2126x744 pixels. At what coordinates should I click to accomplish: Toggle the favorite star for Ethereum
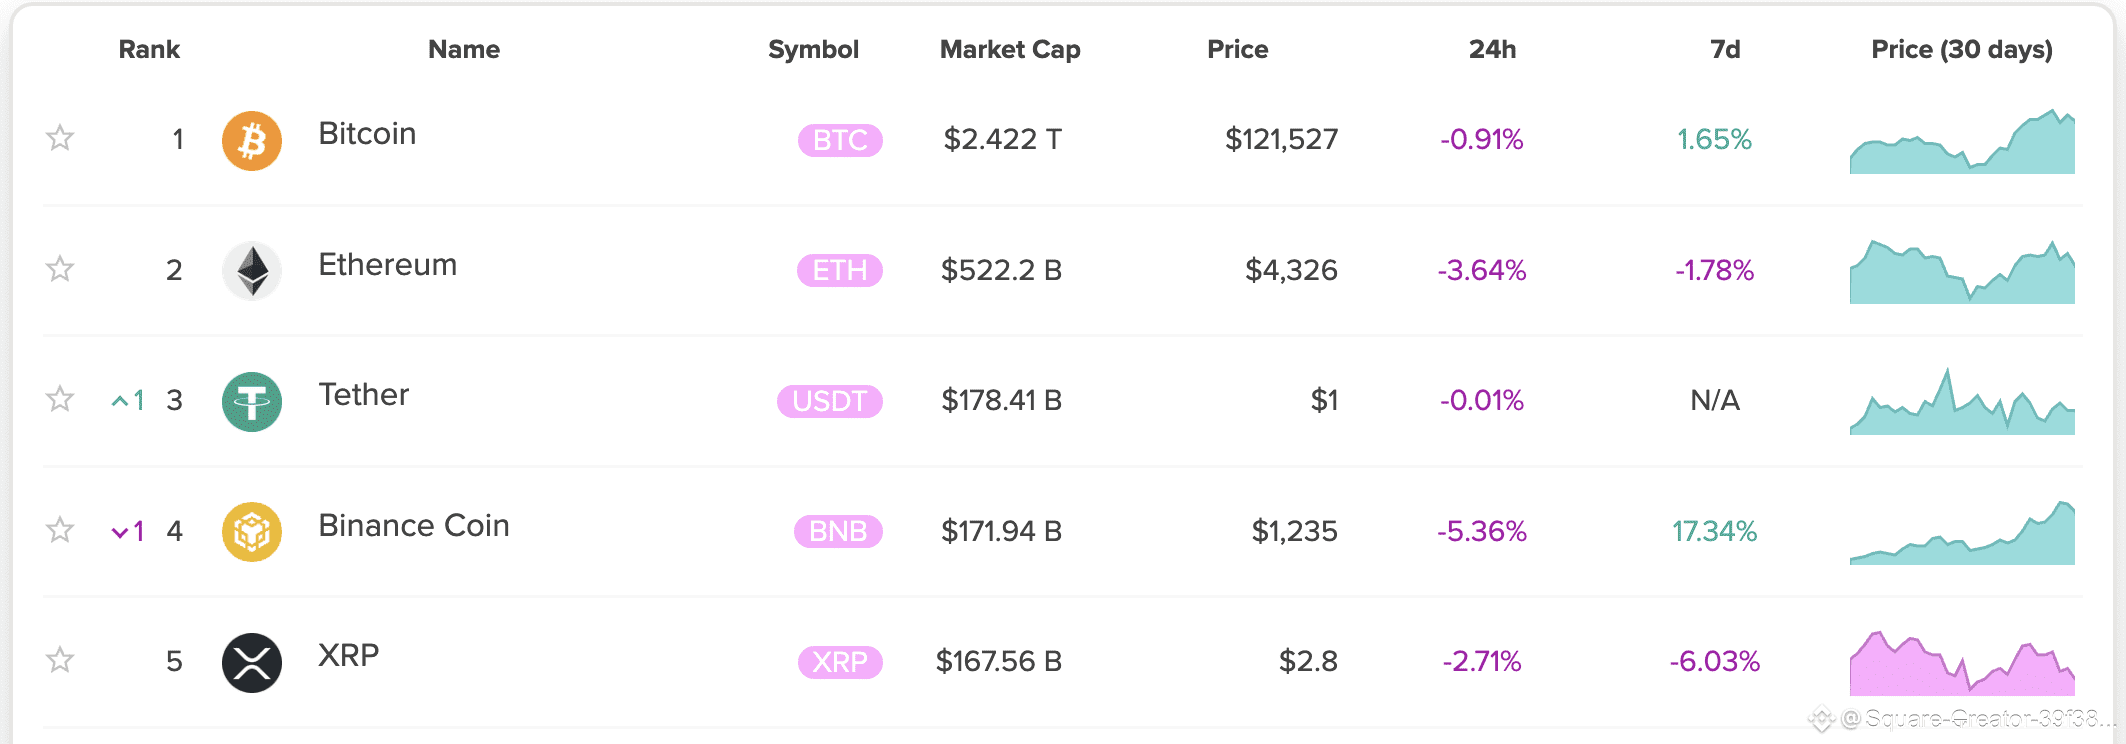click(60, 269)
